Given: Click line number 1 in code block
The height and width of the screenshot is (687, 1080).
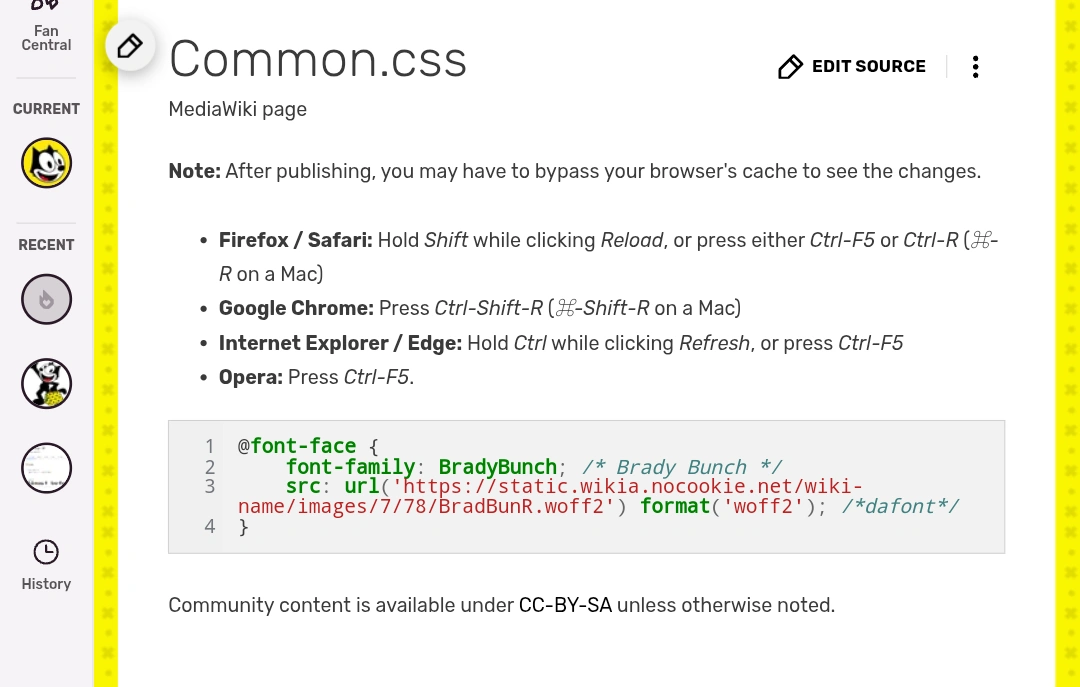Looking at the screenshot, I should click(210, 446).
